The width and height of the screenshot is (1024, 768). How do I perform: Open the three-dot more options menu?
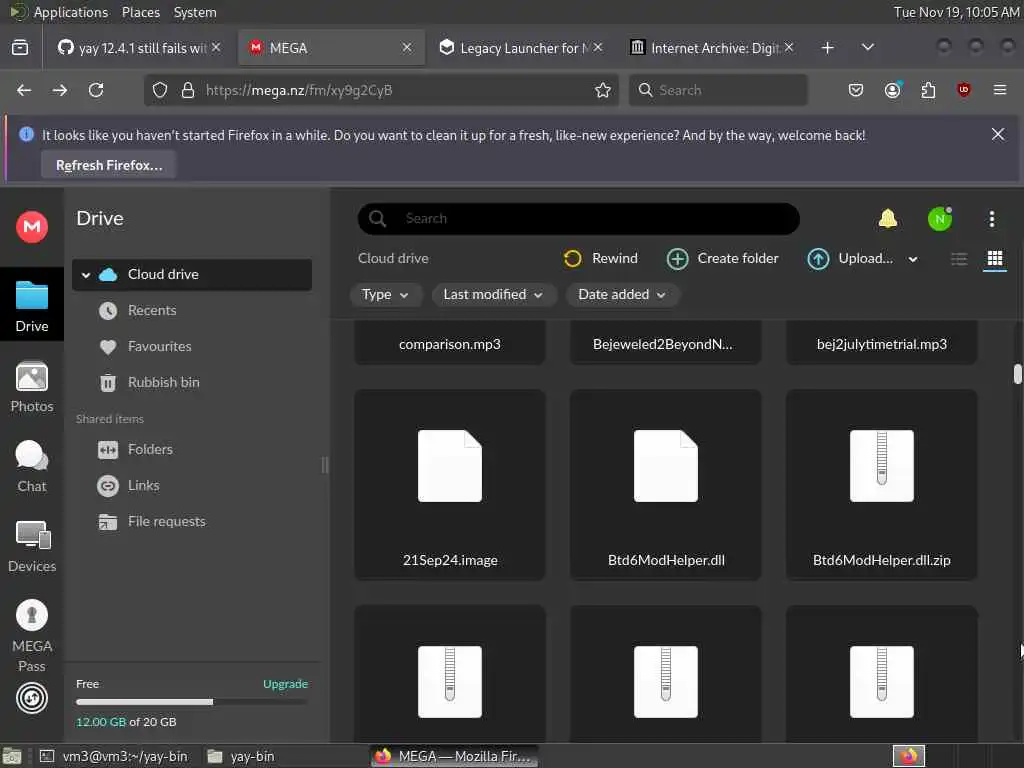[x=991, y=219]
